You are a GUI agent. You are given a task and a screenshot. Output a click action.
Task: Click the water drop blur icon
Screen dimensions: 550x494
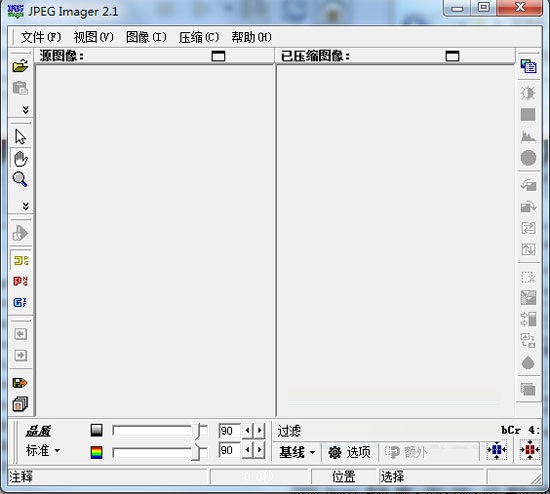click(x=528, y=363)
